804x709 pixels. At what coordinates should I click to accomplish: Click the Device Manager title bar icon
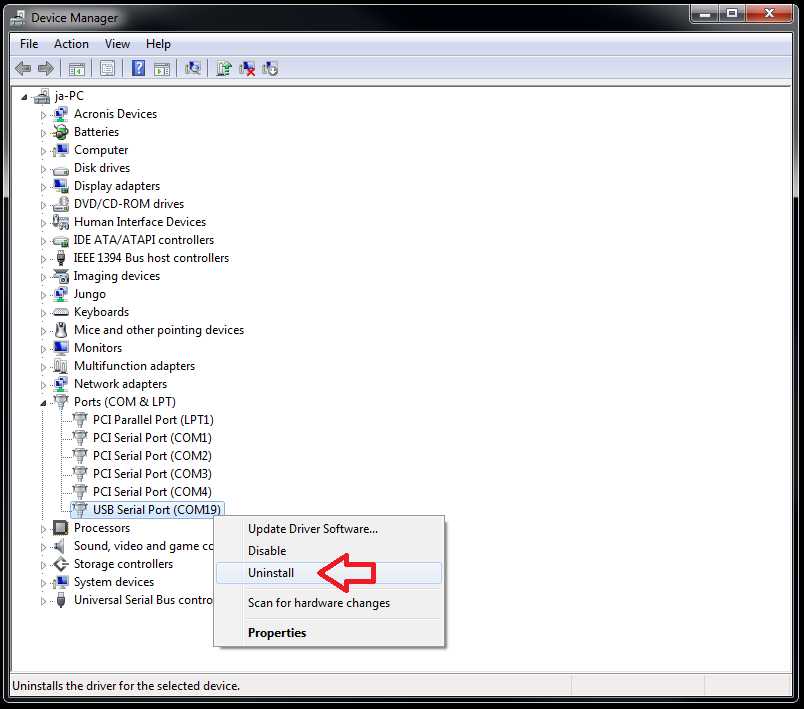[x=18, y=18]
